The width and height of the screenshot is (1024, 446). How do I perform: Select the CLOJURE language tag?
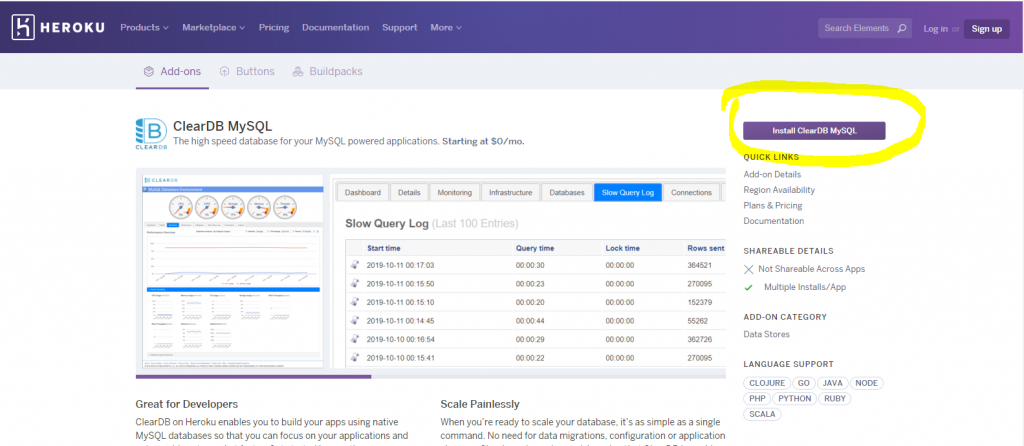pos(767,383)
